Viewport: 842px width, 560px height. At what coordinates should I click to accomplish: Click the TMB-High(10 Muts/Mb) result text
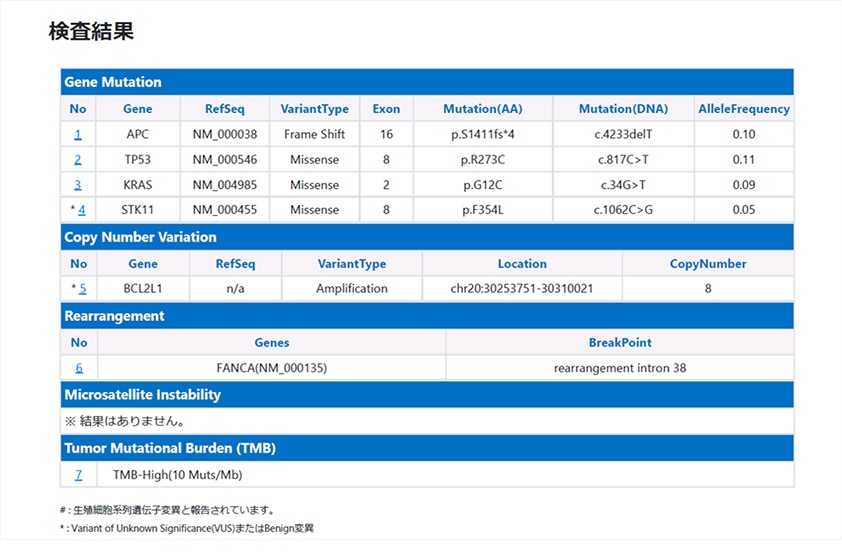(177, 475)
